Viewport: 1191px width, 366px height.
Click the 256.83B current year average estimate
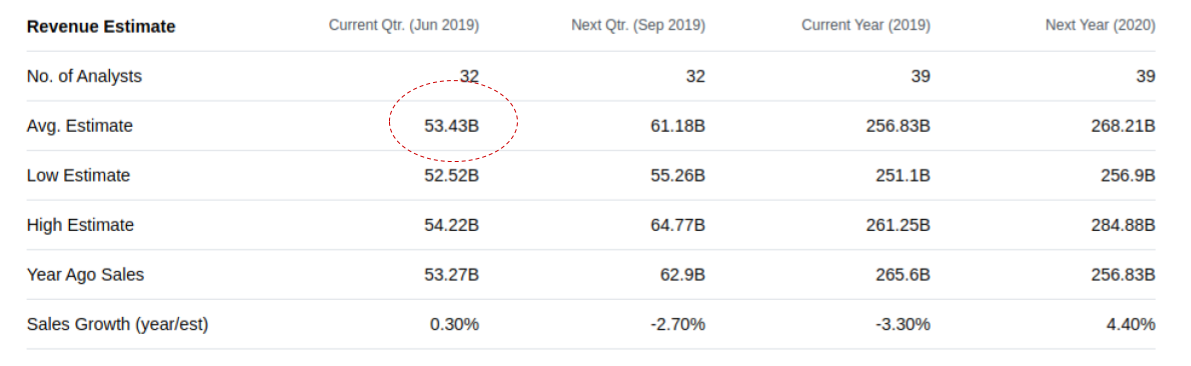coord(899,126)
